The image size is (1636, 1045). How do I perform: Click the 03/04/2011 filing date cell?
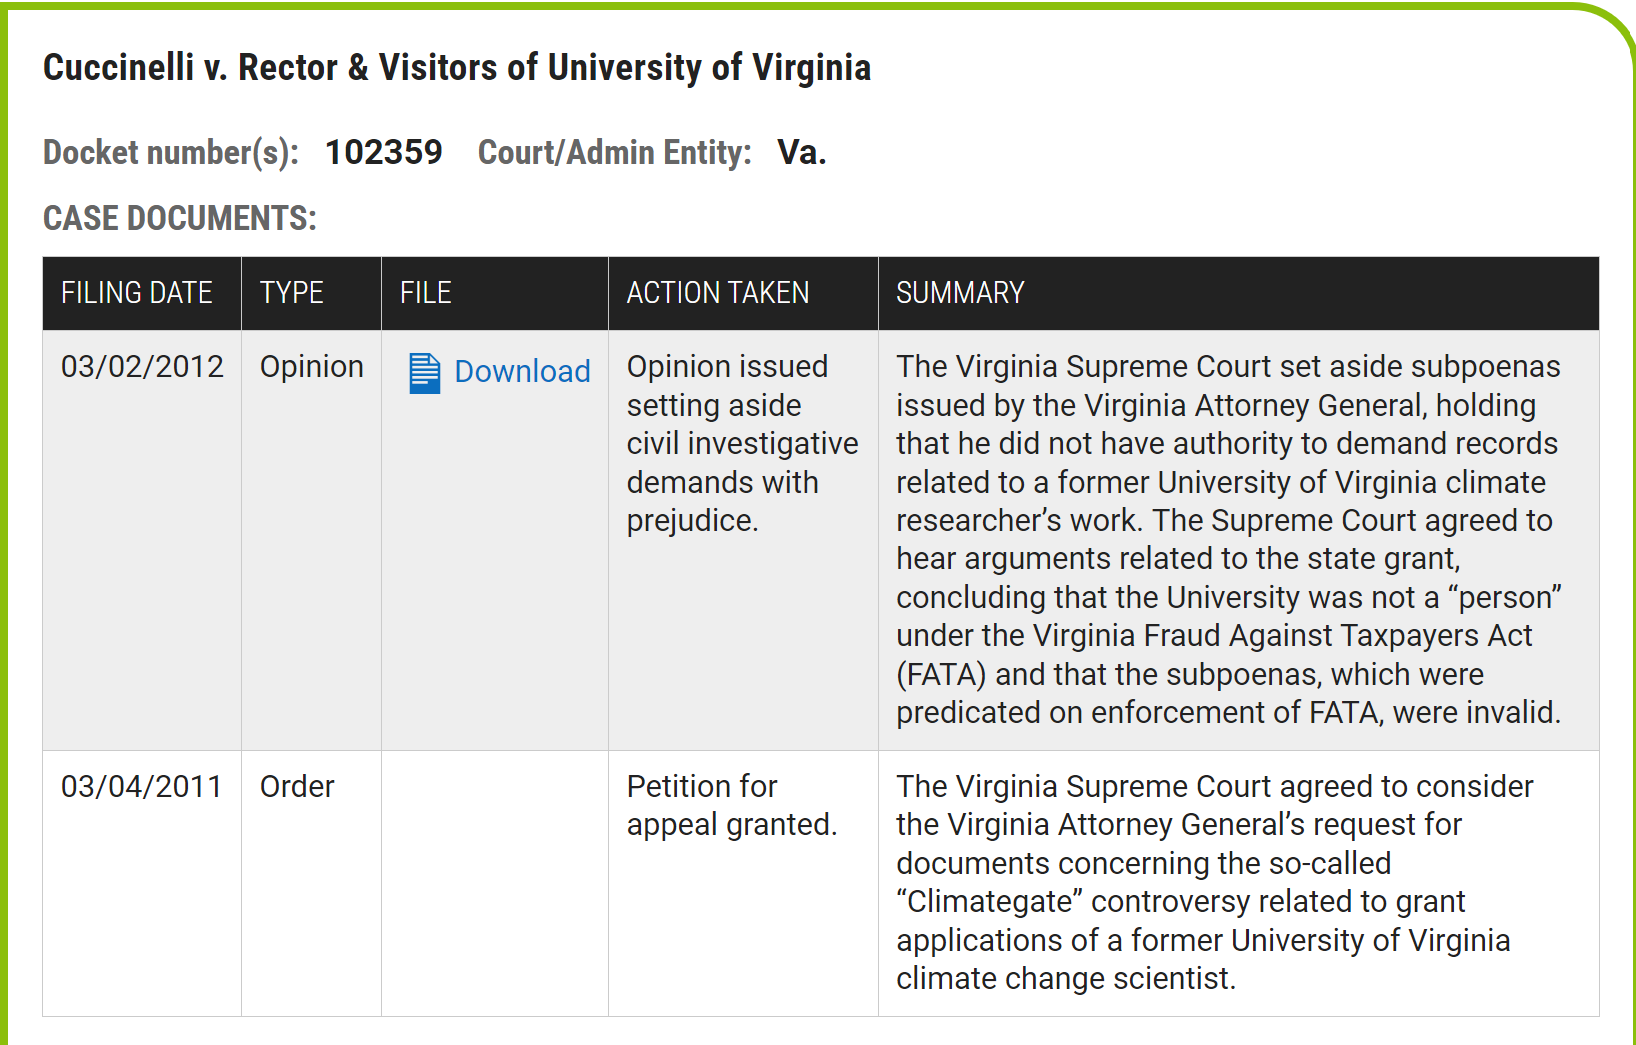point(142,786)
